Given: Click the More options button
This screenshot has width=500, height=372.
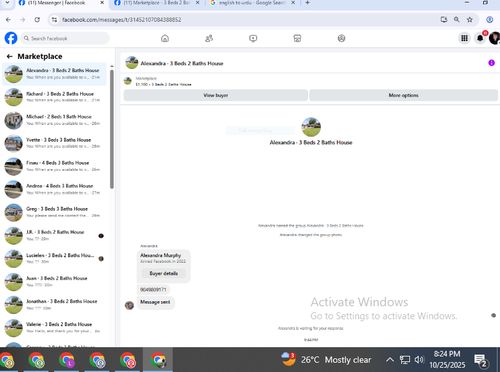Looking at the screenshot, I should [403, 95].
